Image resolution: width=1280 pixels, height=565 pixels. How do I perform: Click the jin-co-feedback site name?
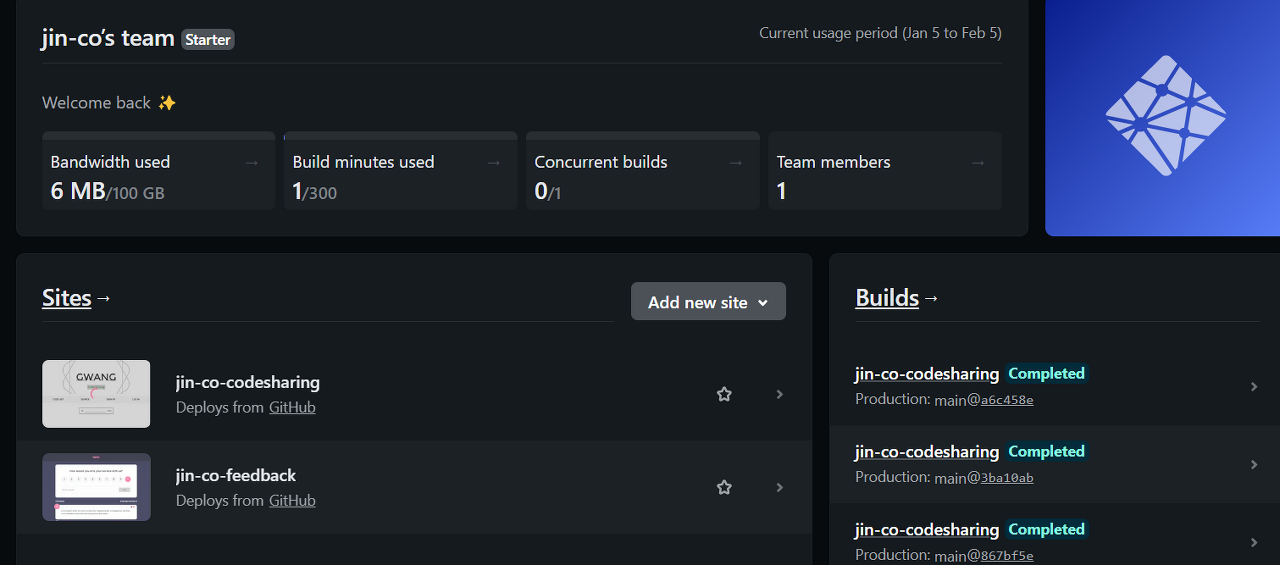[x=236, y=475]
